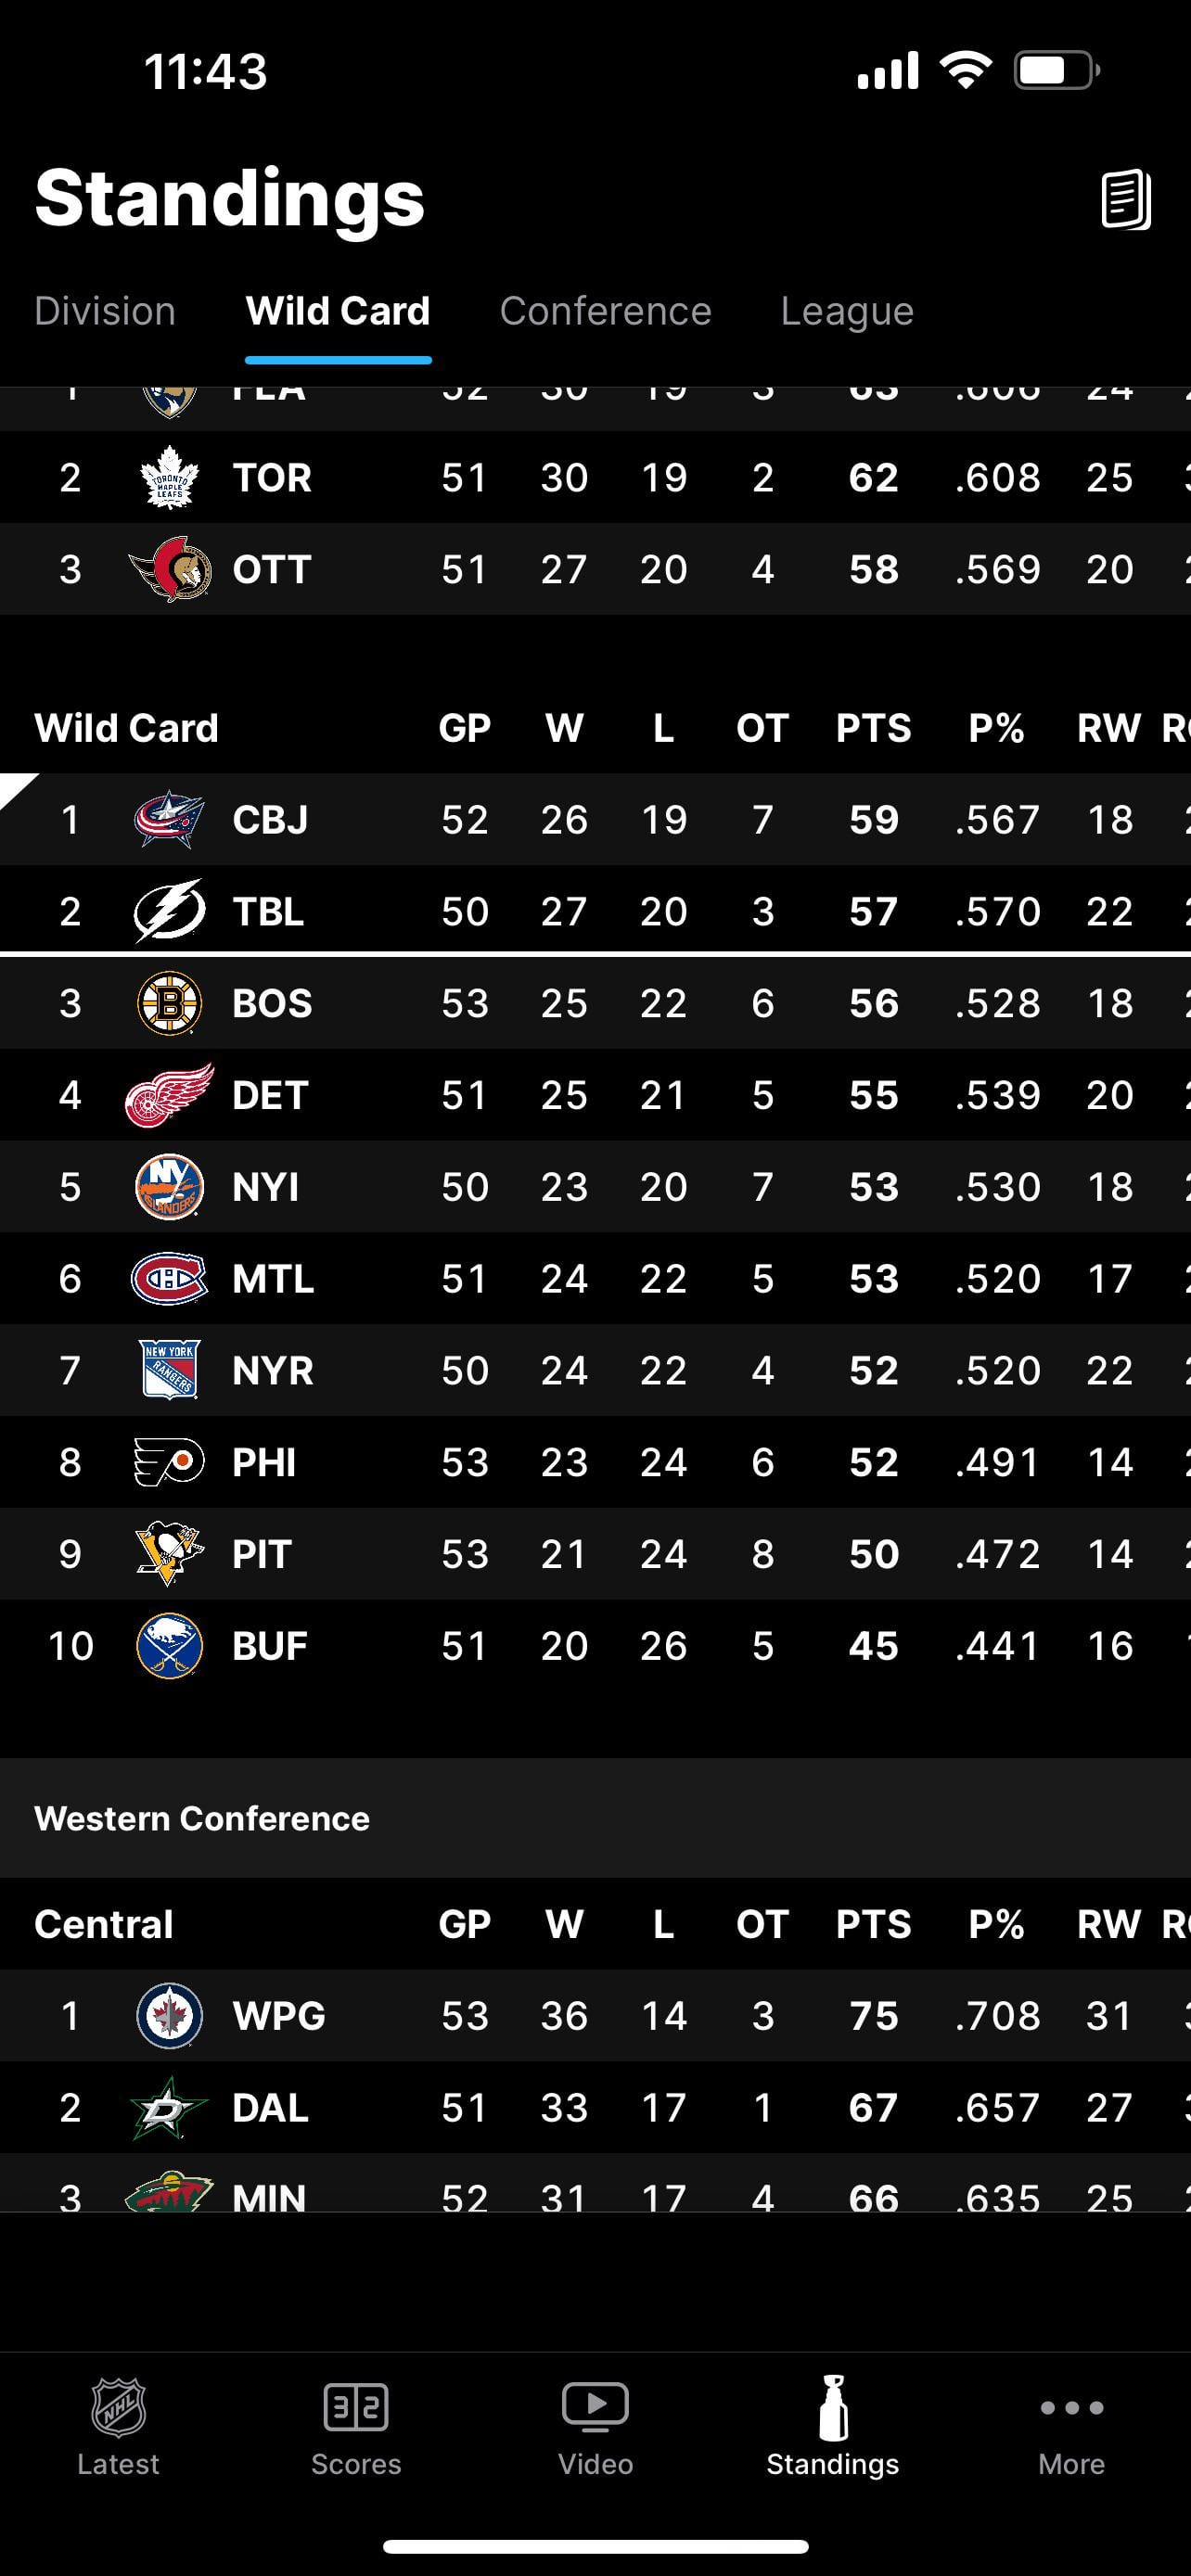Open the More ellipsis menu
The width and height of the screenshot is (1191, 2576).
pos(1071,2408)
